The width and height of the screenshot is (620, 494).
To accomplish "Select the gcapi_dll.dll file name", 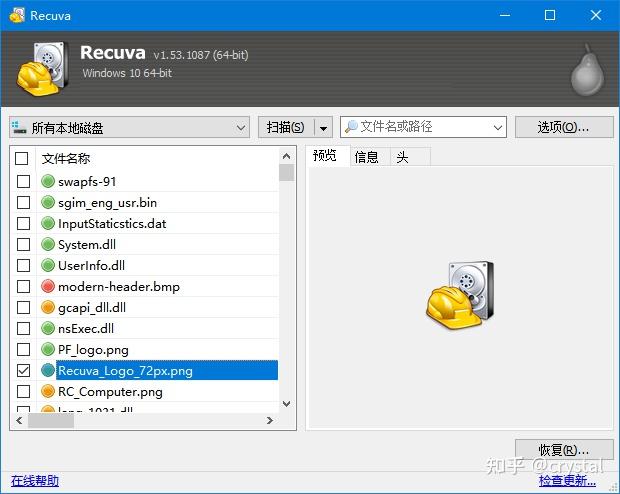I will point(92,308).
